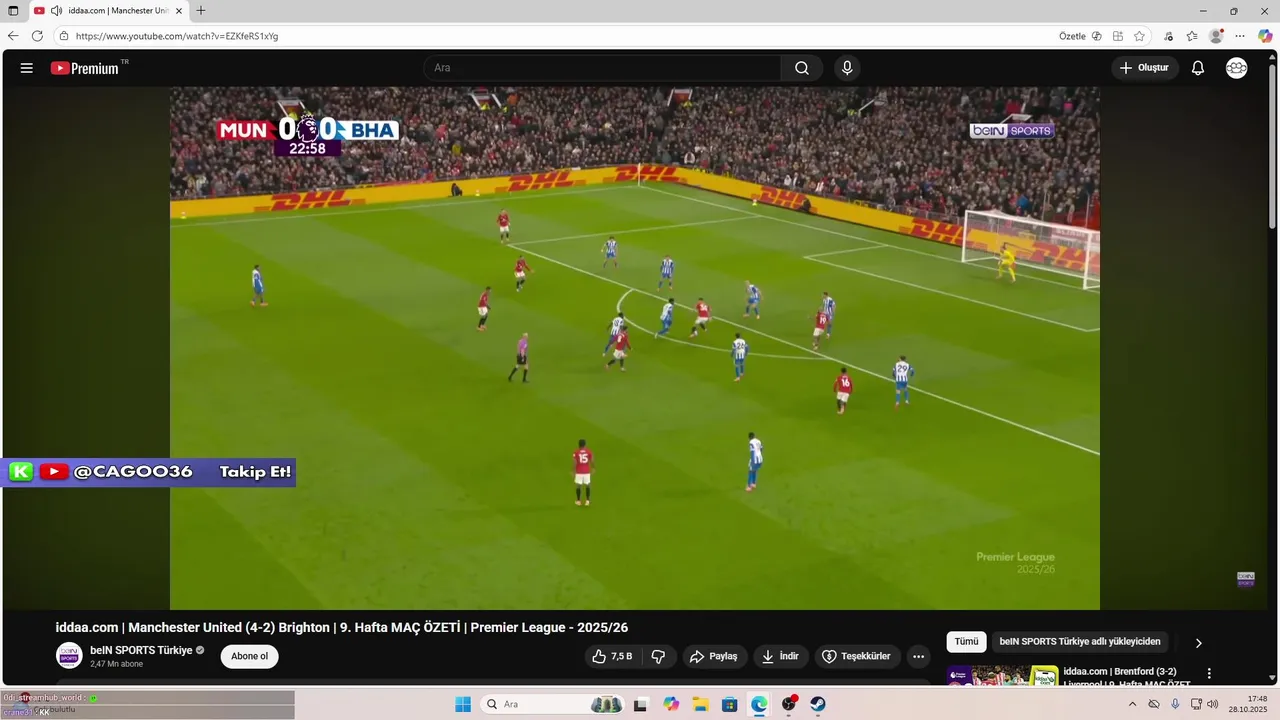Open the beIN SPORTS Türkiye channel avatar
This screenshot has width=1280, height=720.
[x=69, y=656]
